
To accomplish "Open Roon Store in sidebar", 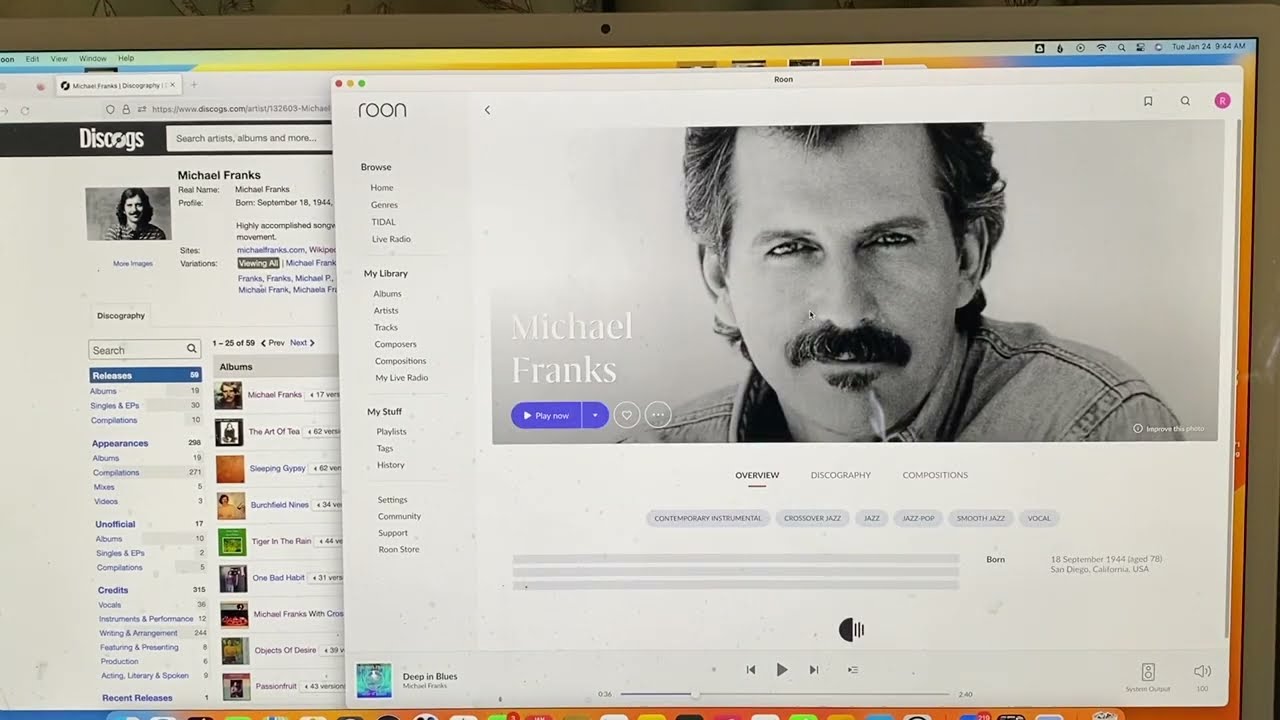I will pyautogui.click(x=399, y=549).
